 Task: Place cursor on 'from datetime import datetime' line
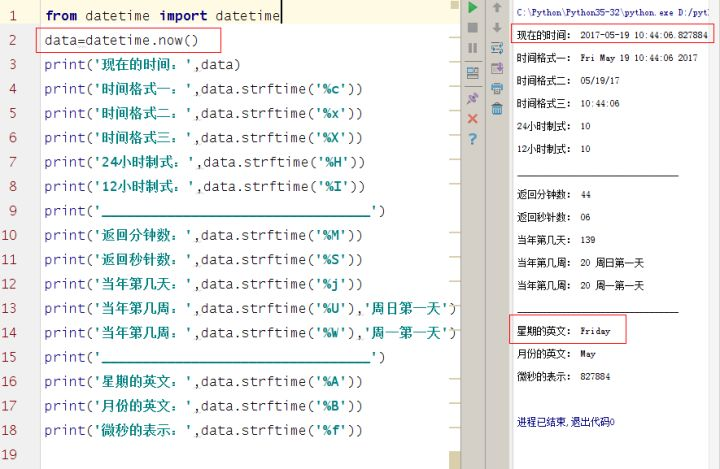click(x=163, y=16)
